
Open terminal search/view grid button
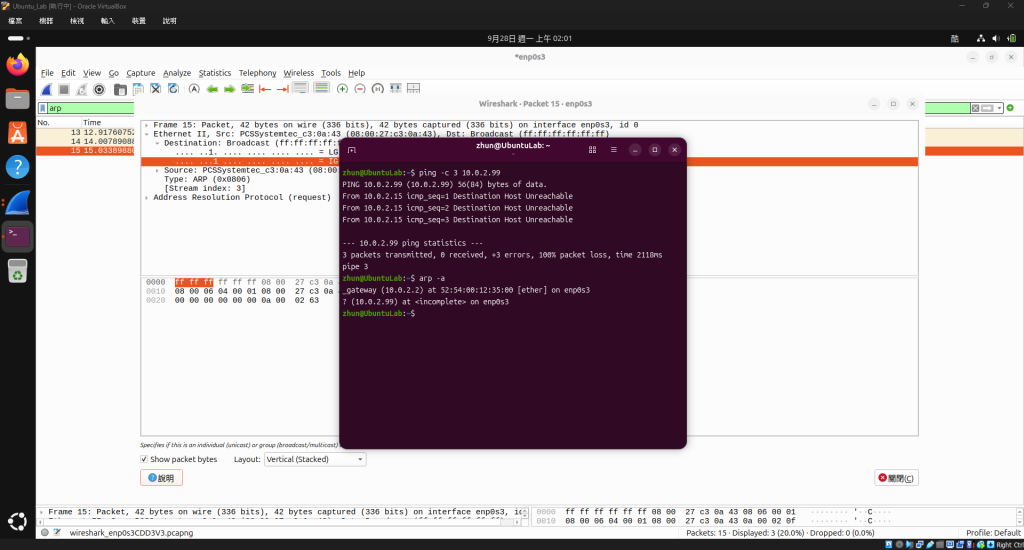592,150
